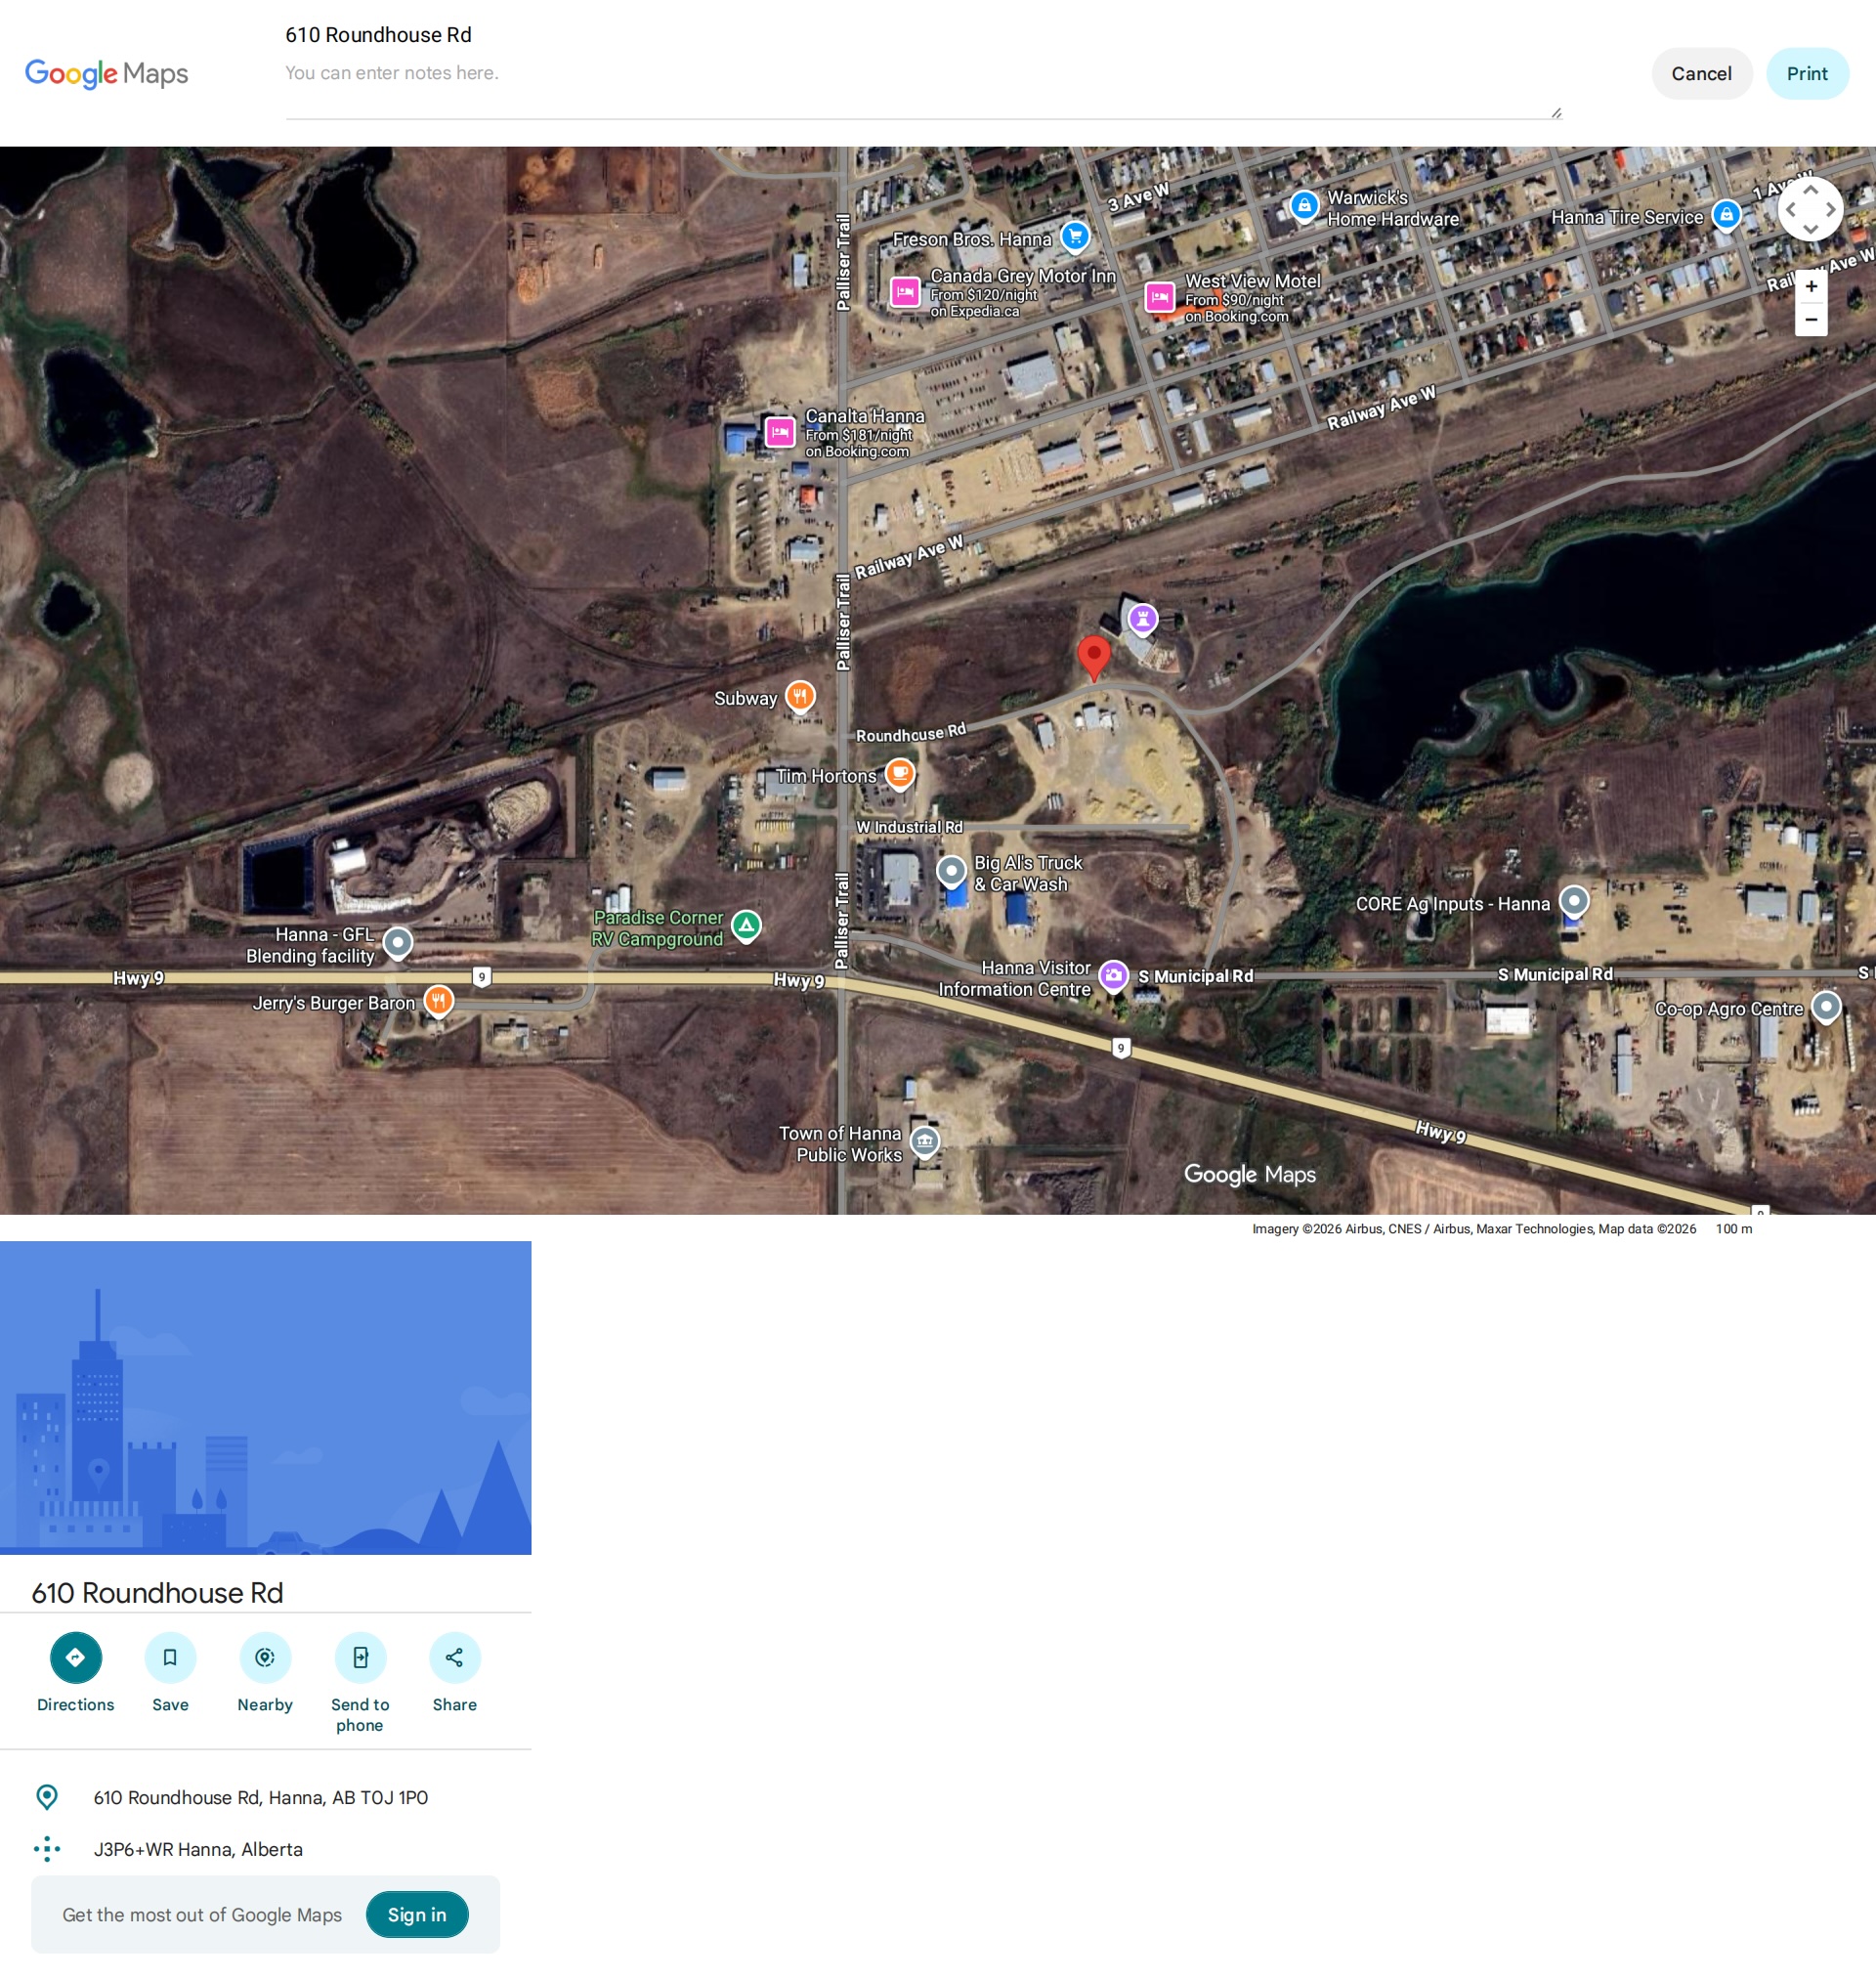Click the Google Maps logo in the header
Image resolution: width=1876 pixels, height=1980 pixels.
click(107, 73)
